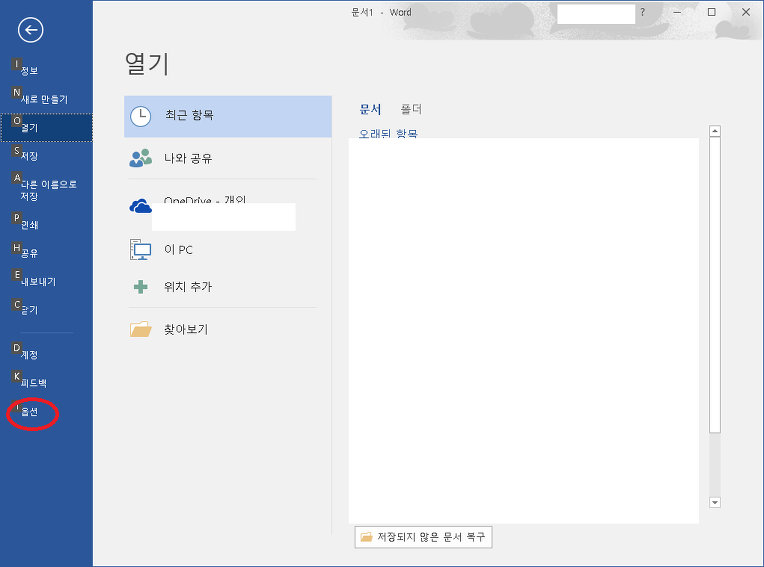The image size is (764, 567).
Task: Click 닫기 to close the document
Action: pos(29,309)
